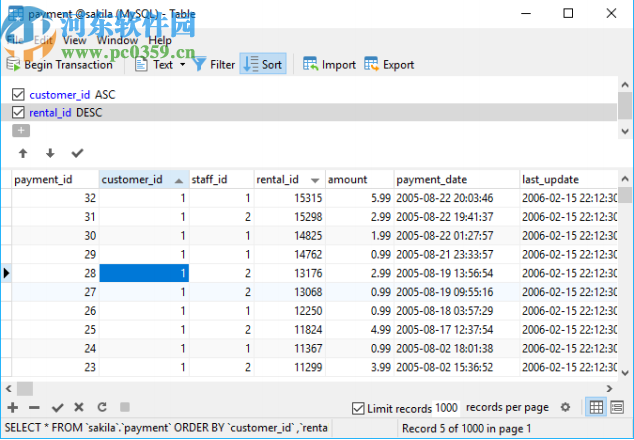Image resolution: width=634 pixels, height=440 pixels.
Task: Click the Begin Transaction toolbar button
Action: [x=60, y=65]
